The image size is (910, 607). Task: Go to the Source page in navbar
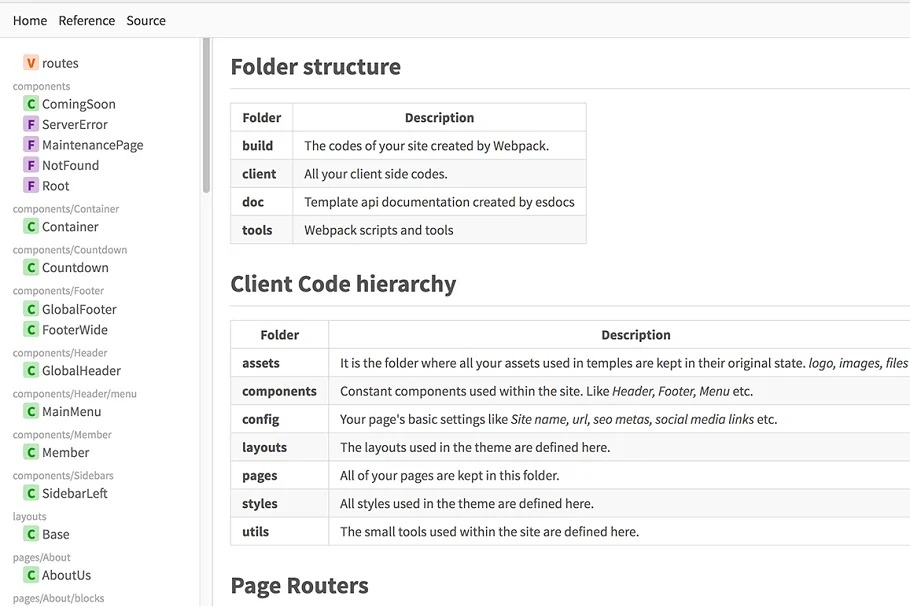pos(146,20)
